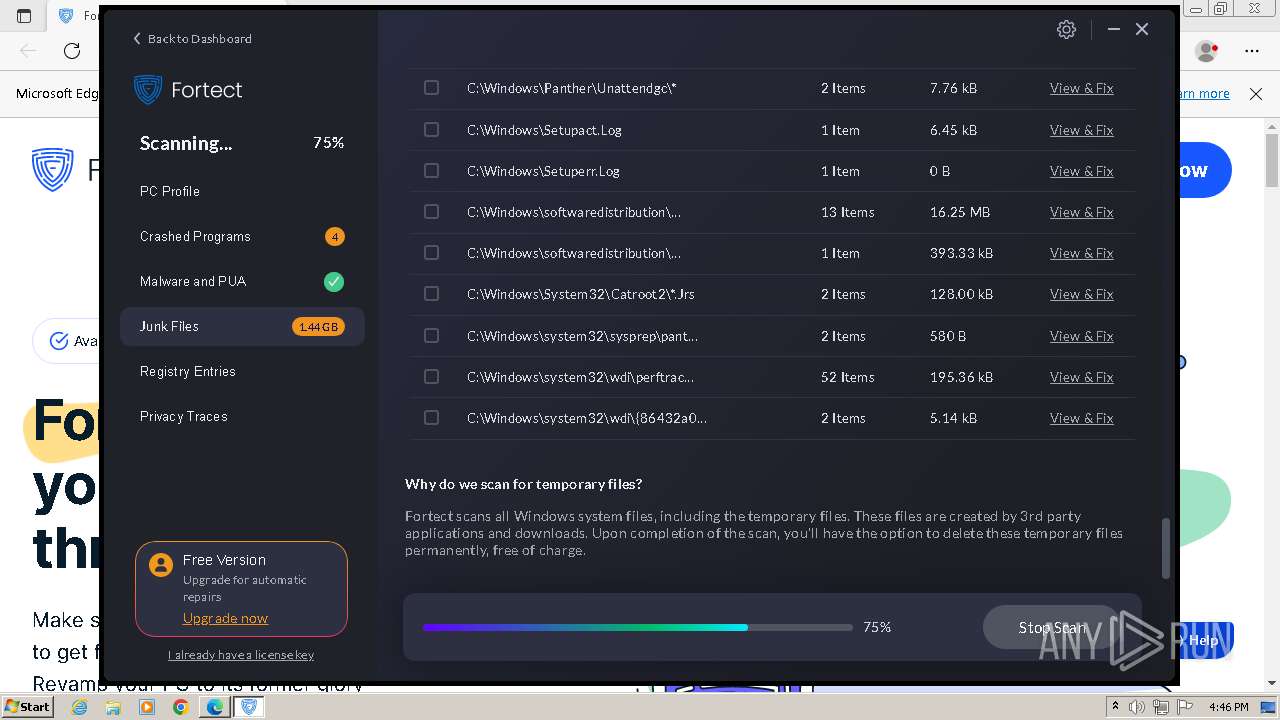
Task: Click the Edge refresh button
Action: click(72, 51)
